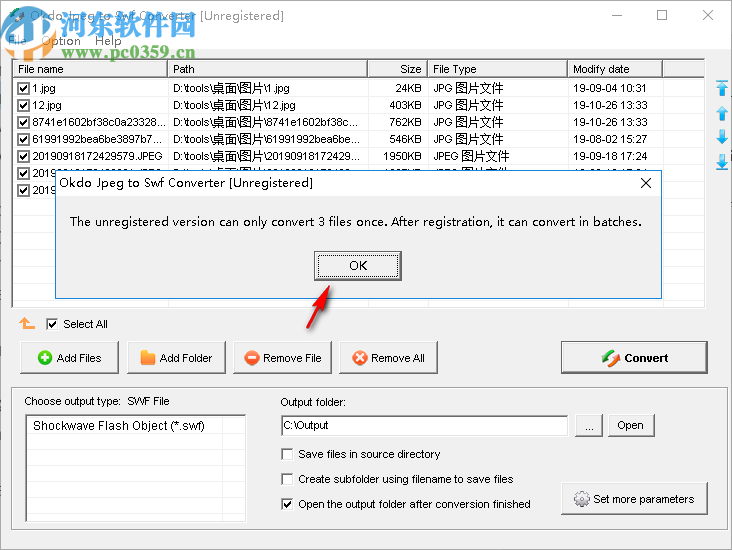Click the orange up-level arrow icon near Select All
This screenshot has height=550, width=732.
[27, 323]
